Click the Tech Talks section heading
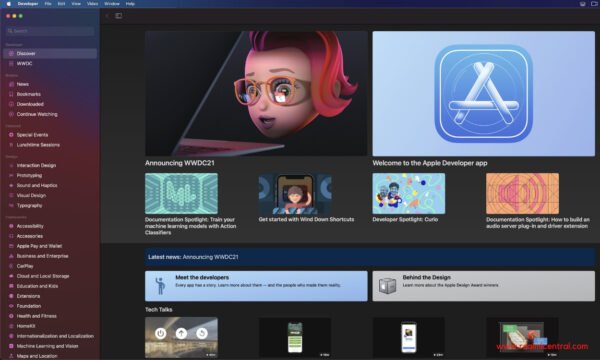 [158, 310]
